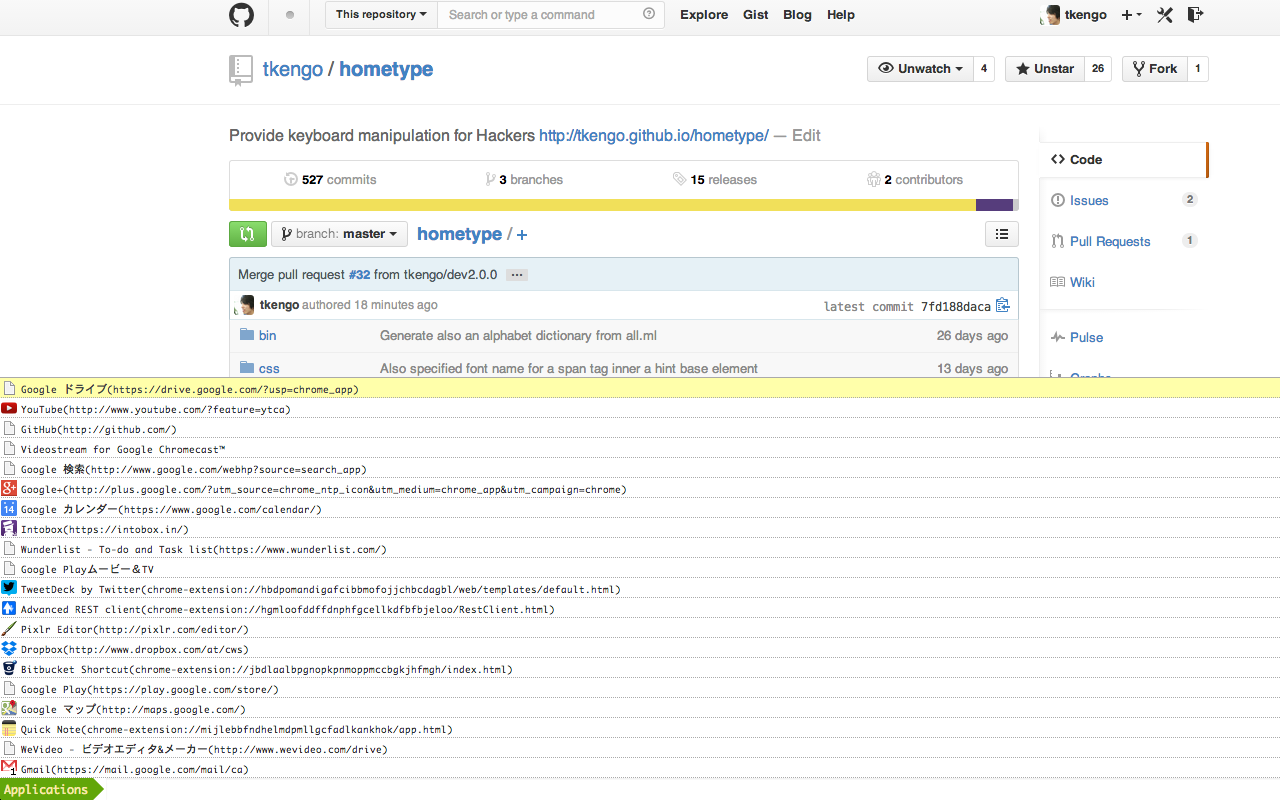Open the Unwatch dropdown button
The width and height of the screenshot is (1280, 800).
click(920, 69)
